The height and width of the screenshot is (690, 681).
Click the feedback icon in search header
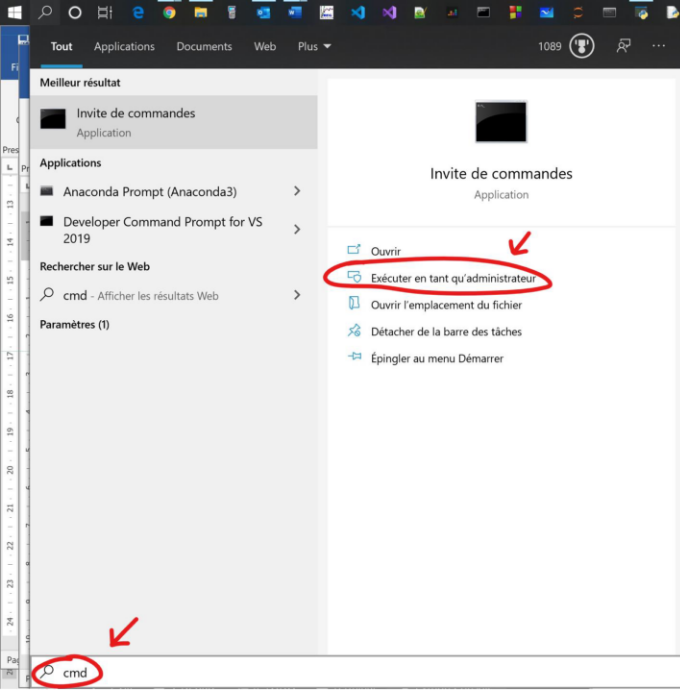tap(624, 46)
